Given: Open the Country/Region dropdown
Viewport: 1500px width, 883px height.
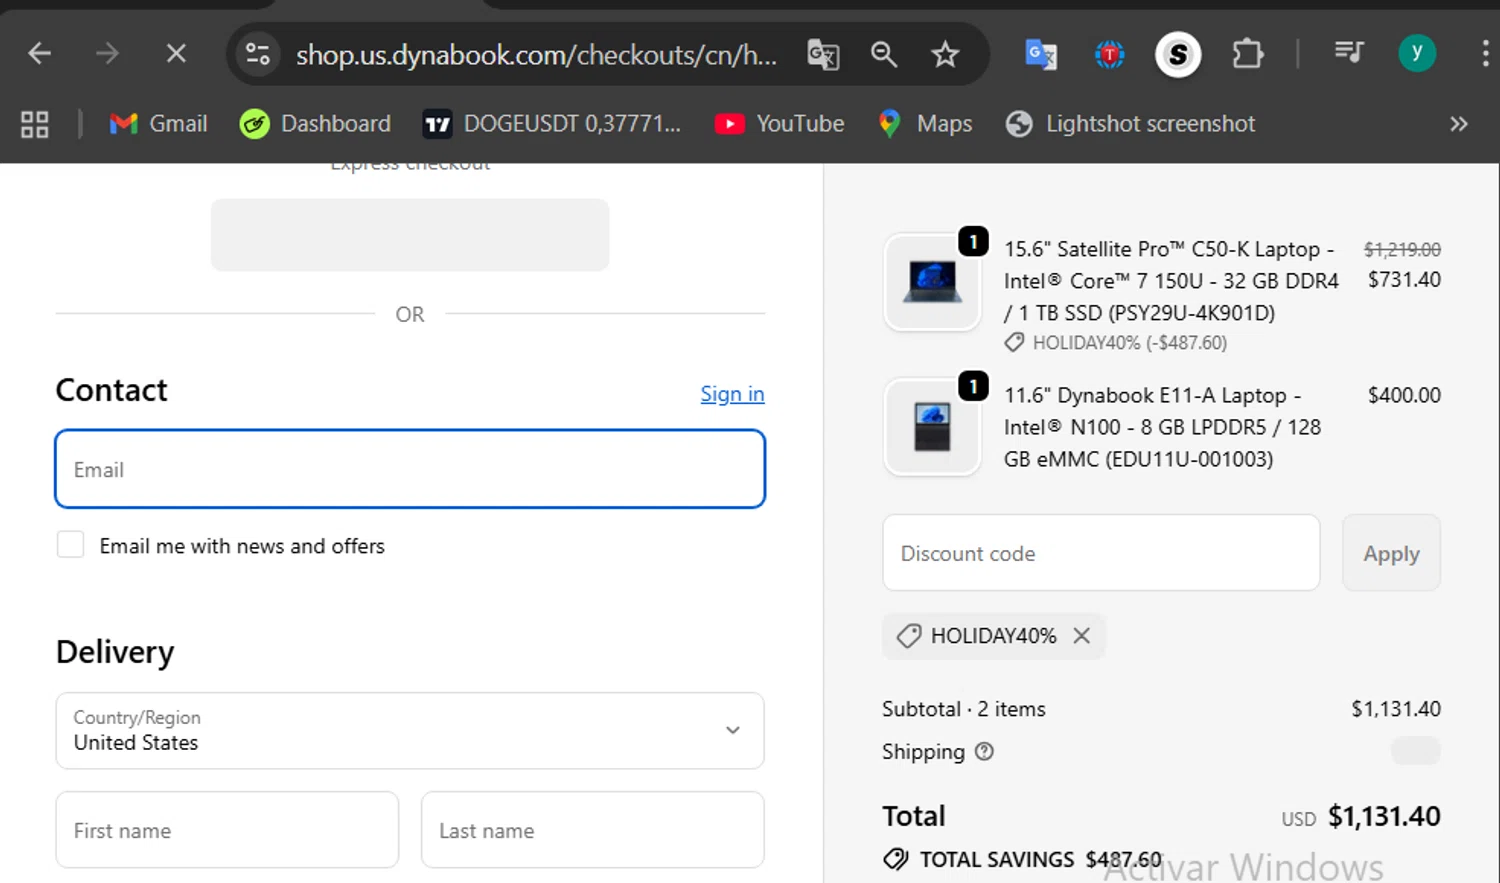Looking at the screenshot, I should coord(410,731).
